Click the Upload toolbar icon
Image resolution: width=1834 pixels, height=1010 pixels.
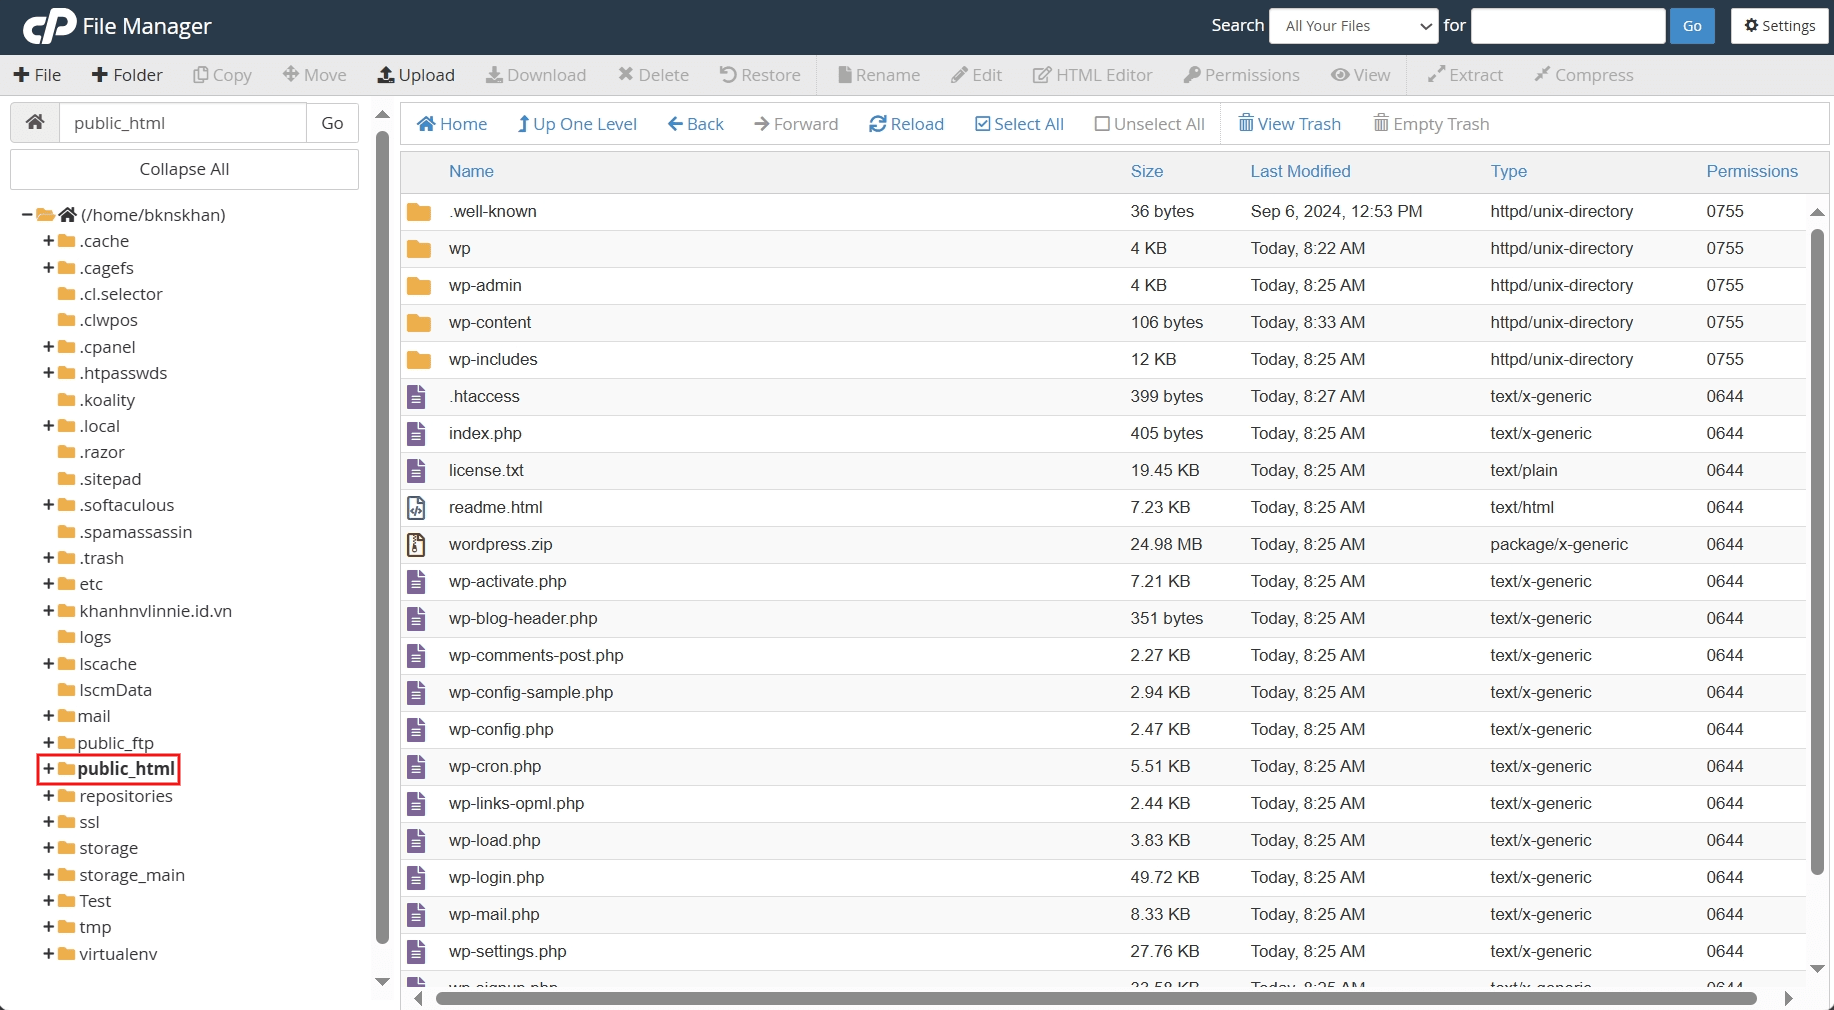point(386,75)
